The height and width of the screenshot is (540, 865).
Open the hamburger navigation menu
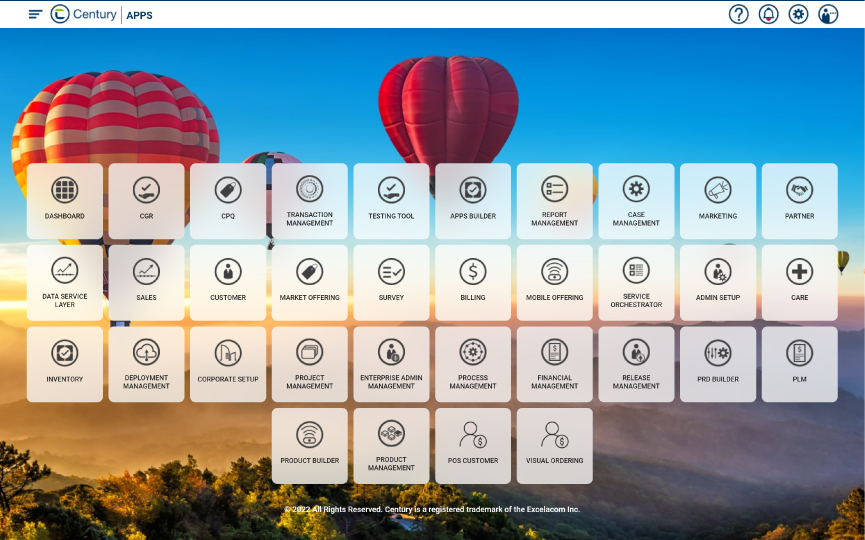[36, 14]
